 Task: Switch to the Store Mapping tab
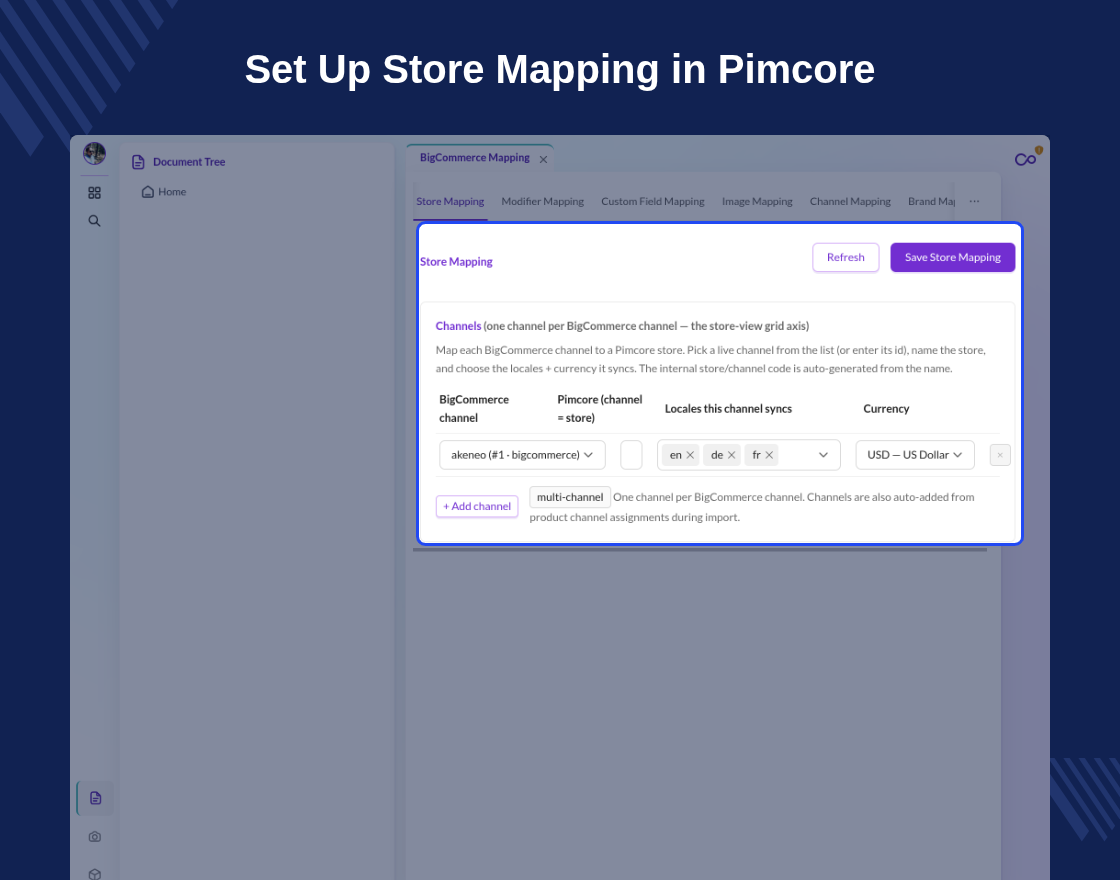click(x=450, y=201)
